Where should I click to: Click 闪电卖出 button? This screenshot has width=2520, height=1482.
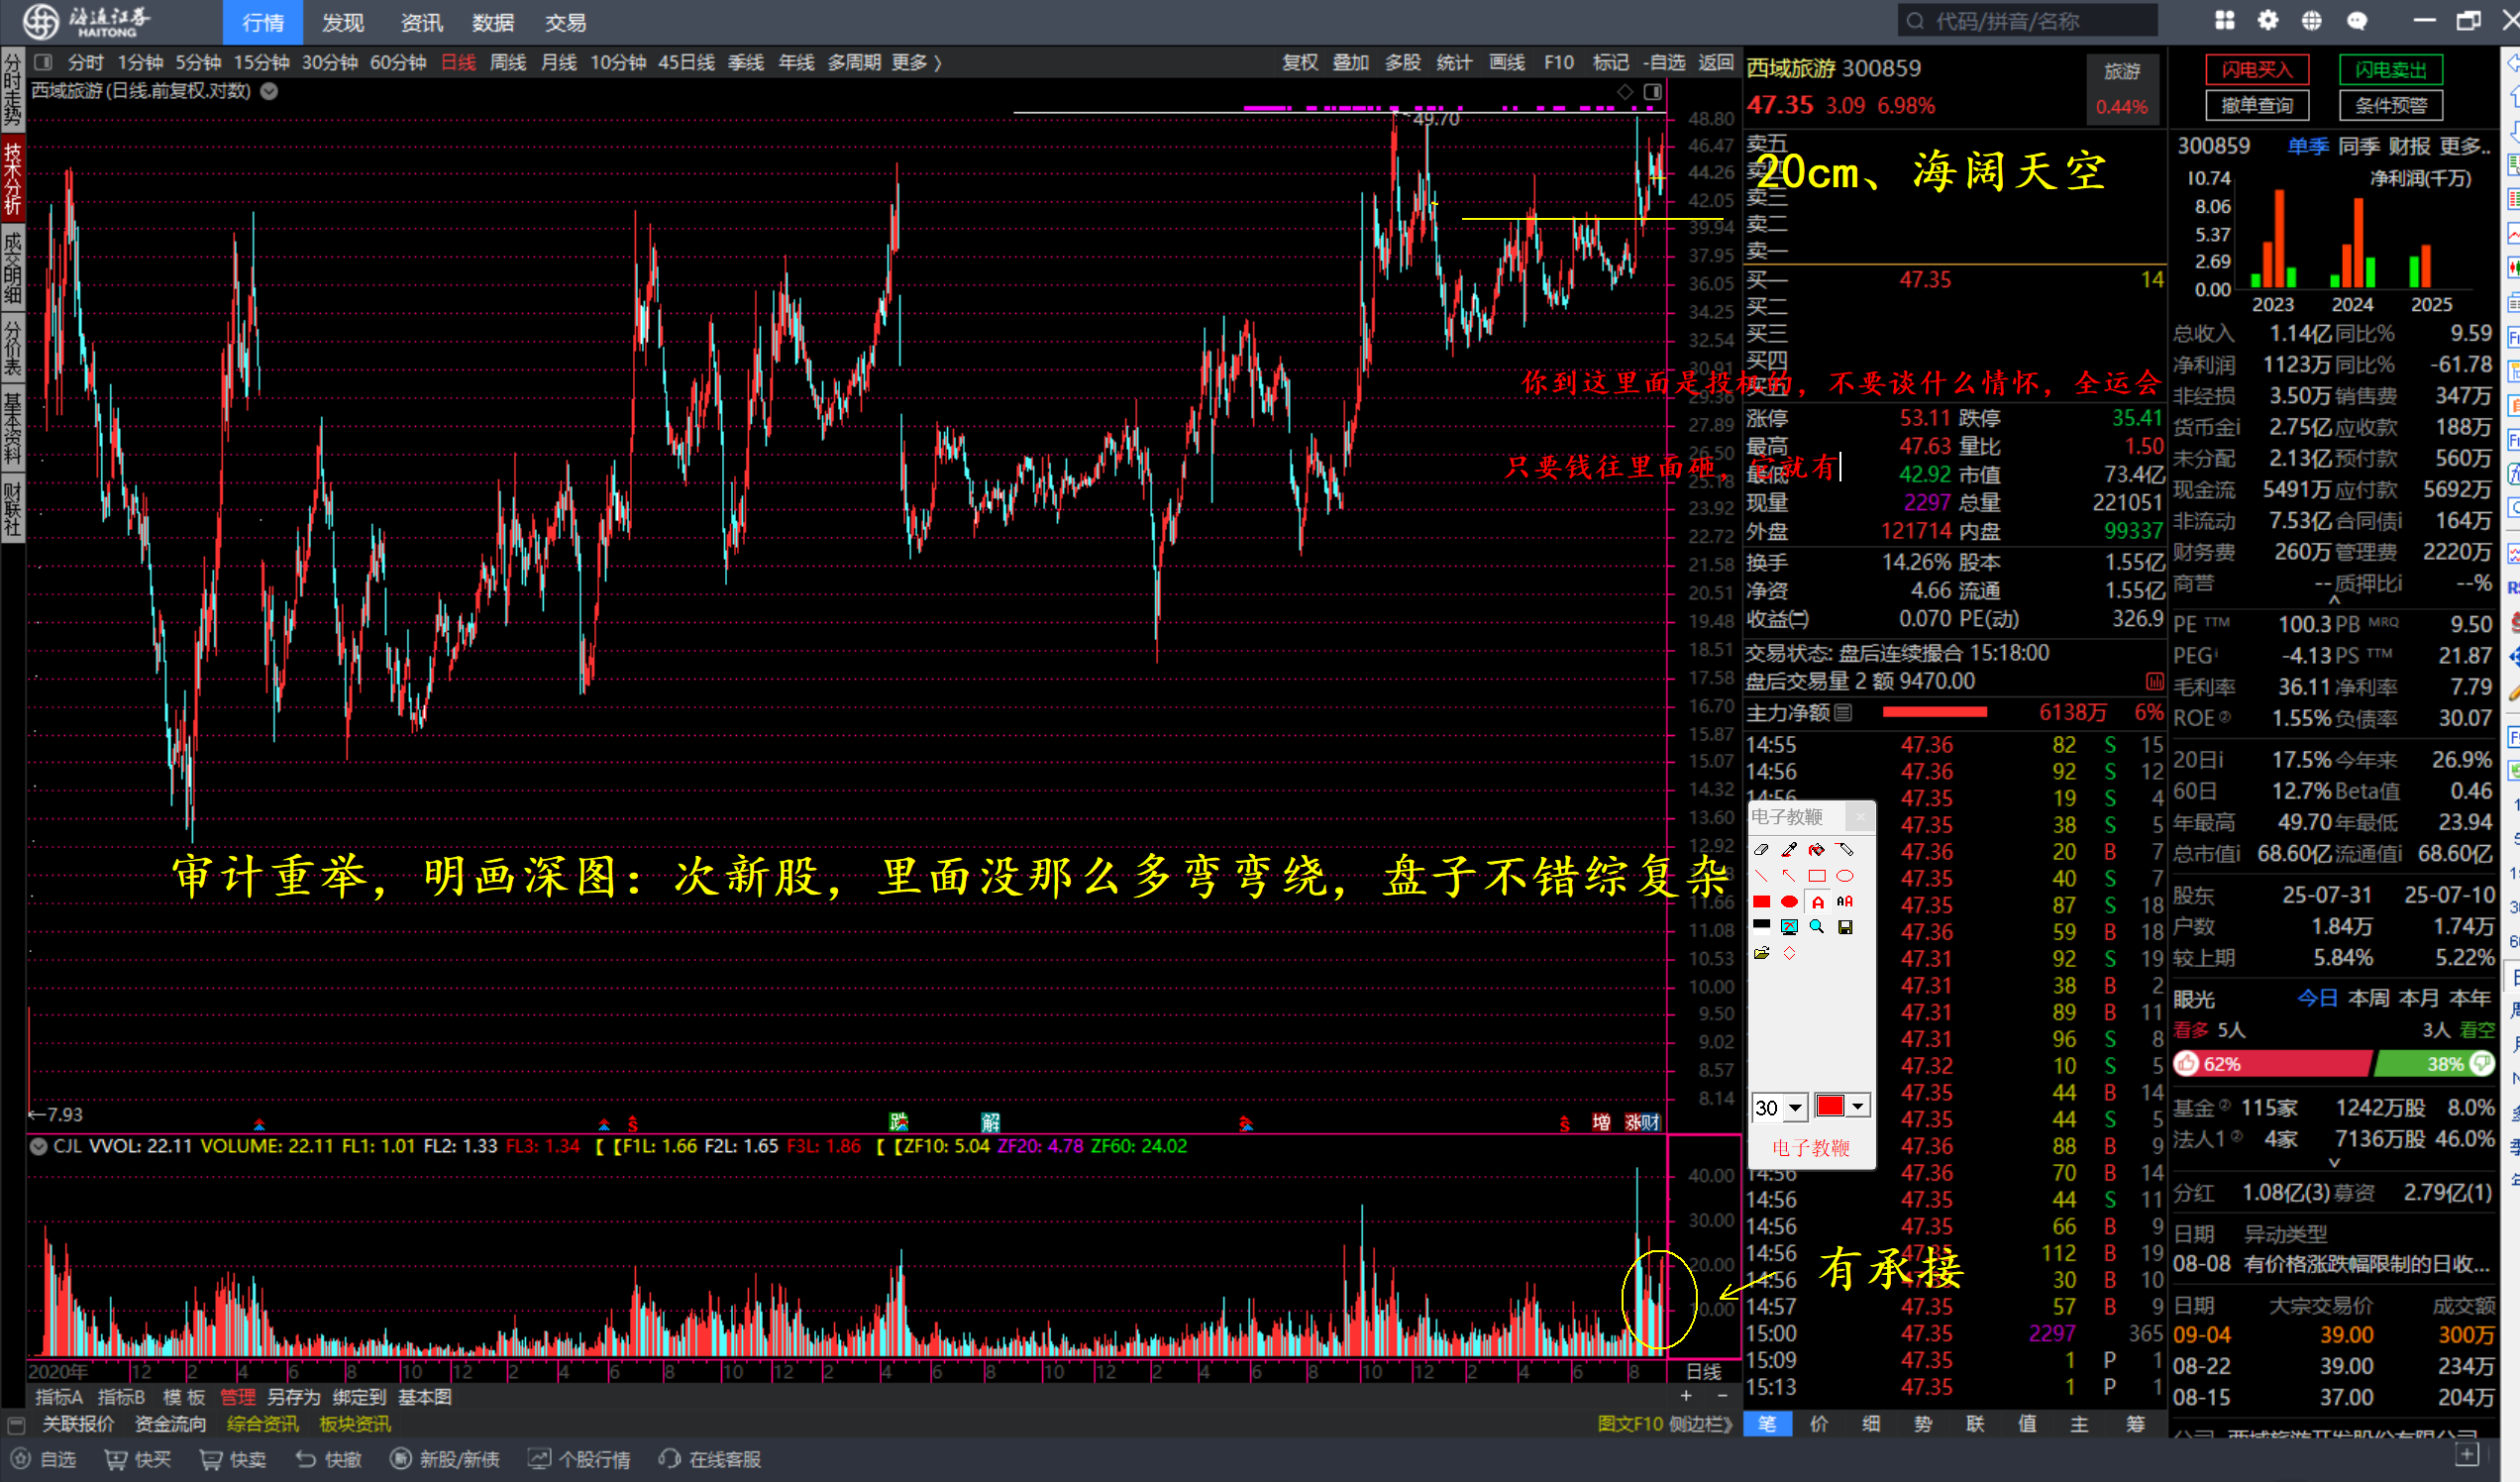coord(2391,69)
